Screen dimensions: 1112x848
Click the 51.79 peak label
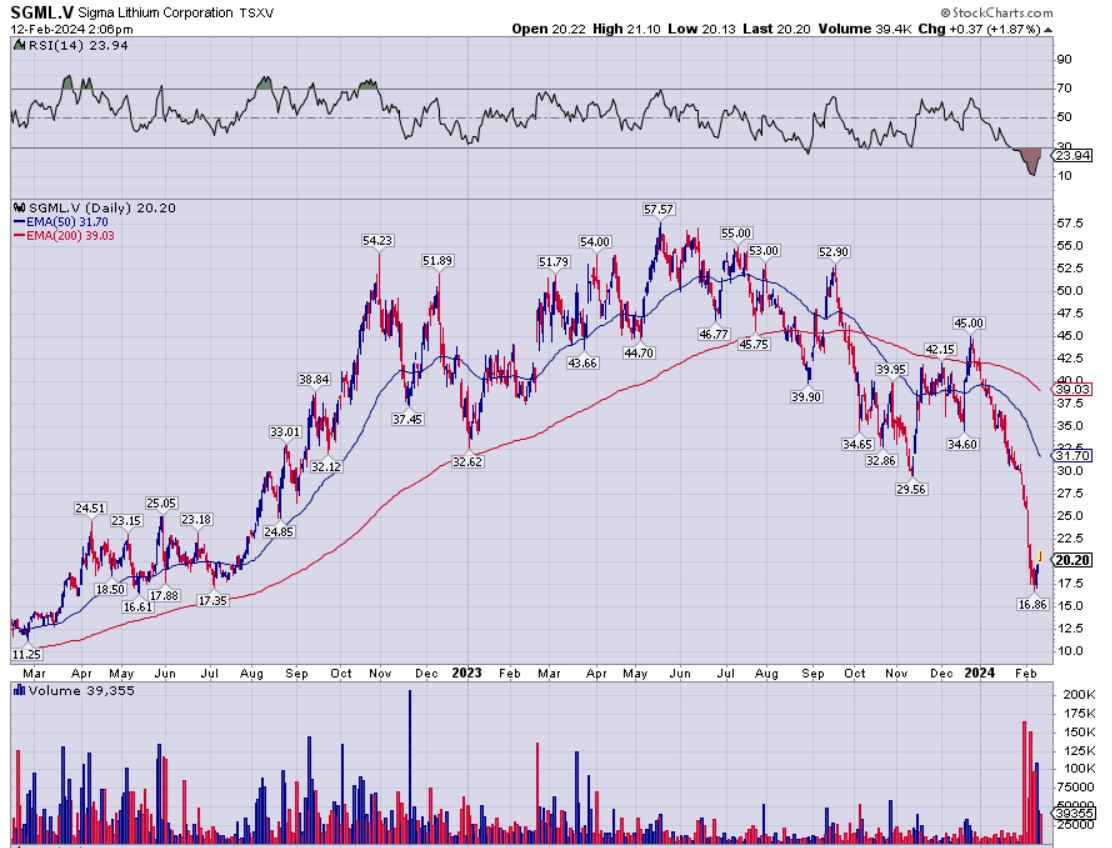click(x=553, y=262)
